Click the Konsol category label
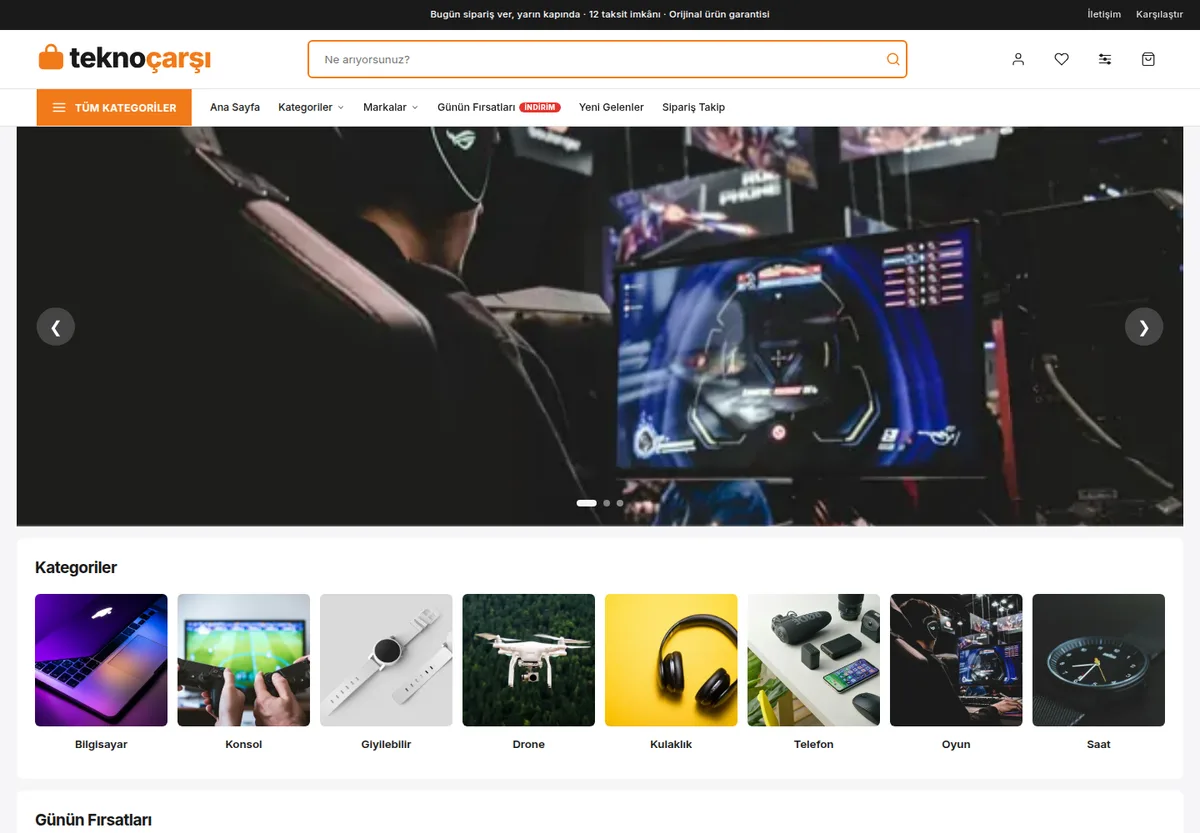 [x=244, y=744]
